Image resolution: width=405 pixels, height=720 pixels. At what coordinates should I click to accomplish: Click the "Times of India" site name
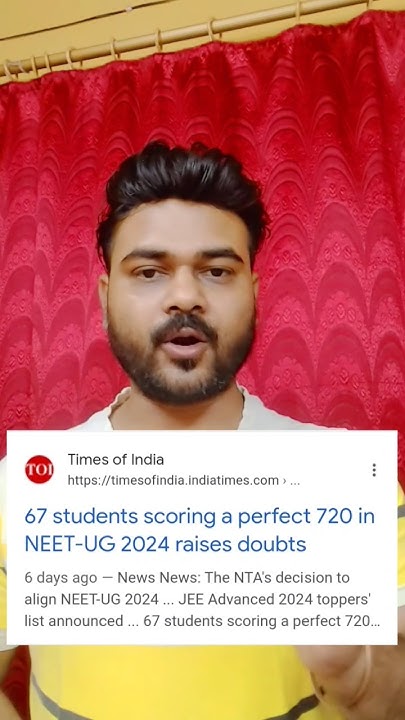tap(116, 459)
